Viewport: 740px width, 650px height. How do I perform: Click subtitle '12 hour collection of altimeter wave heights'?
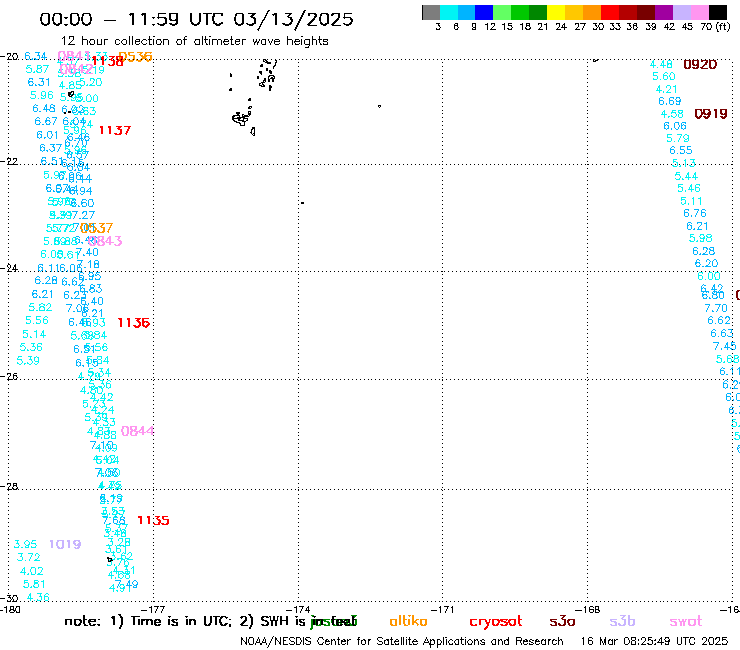pos(194,41)
